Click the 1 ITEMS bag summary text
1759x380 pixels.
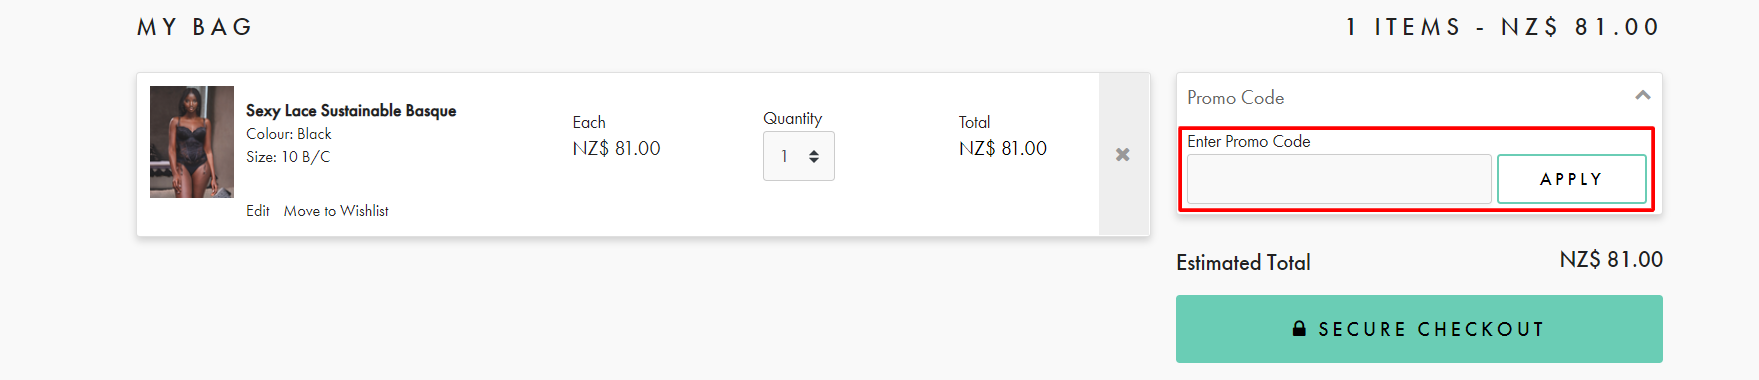click(1403, 27)
